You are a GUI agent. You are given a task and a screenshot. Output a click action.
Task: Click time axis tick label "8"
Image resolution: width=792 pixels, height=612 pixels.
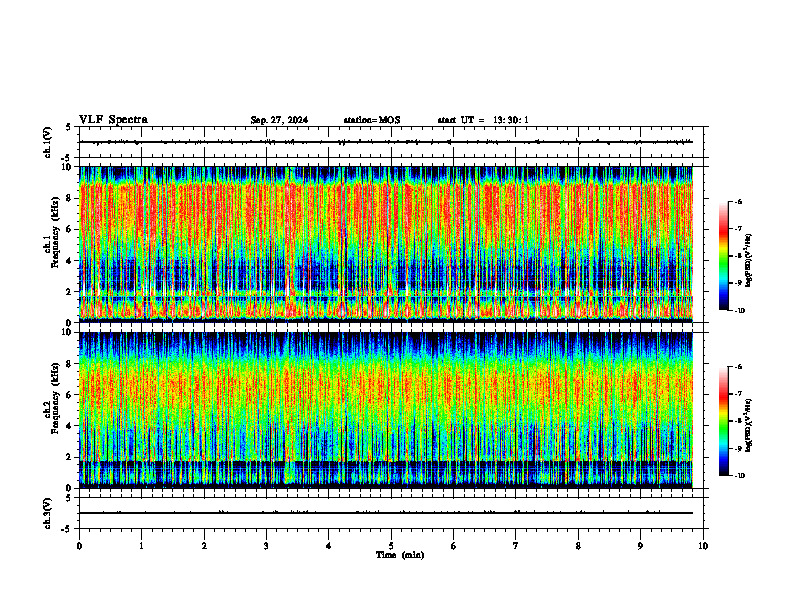[578, 546]
